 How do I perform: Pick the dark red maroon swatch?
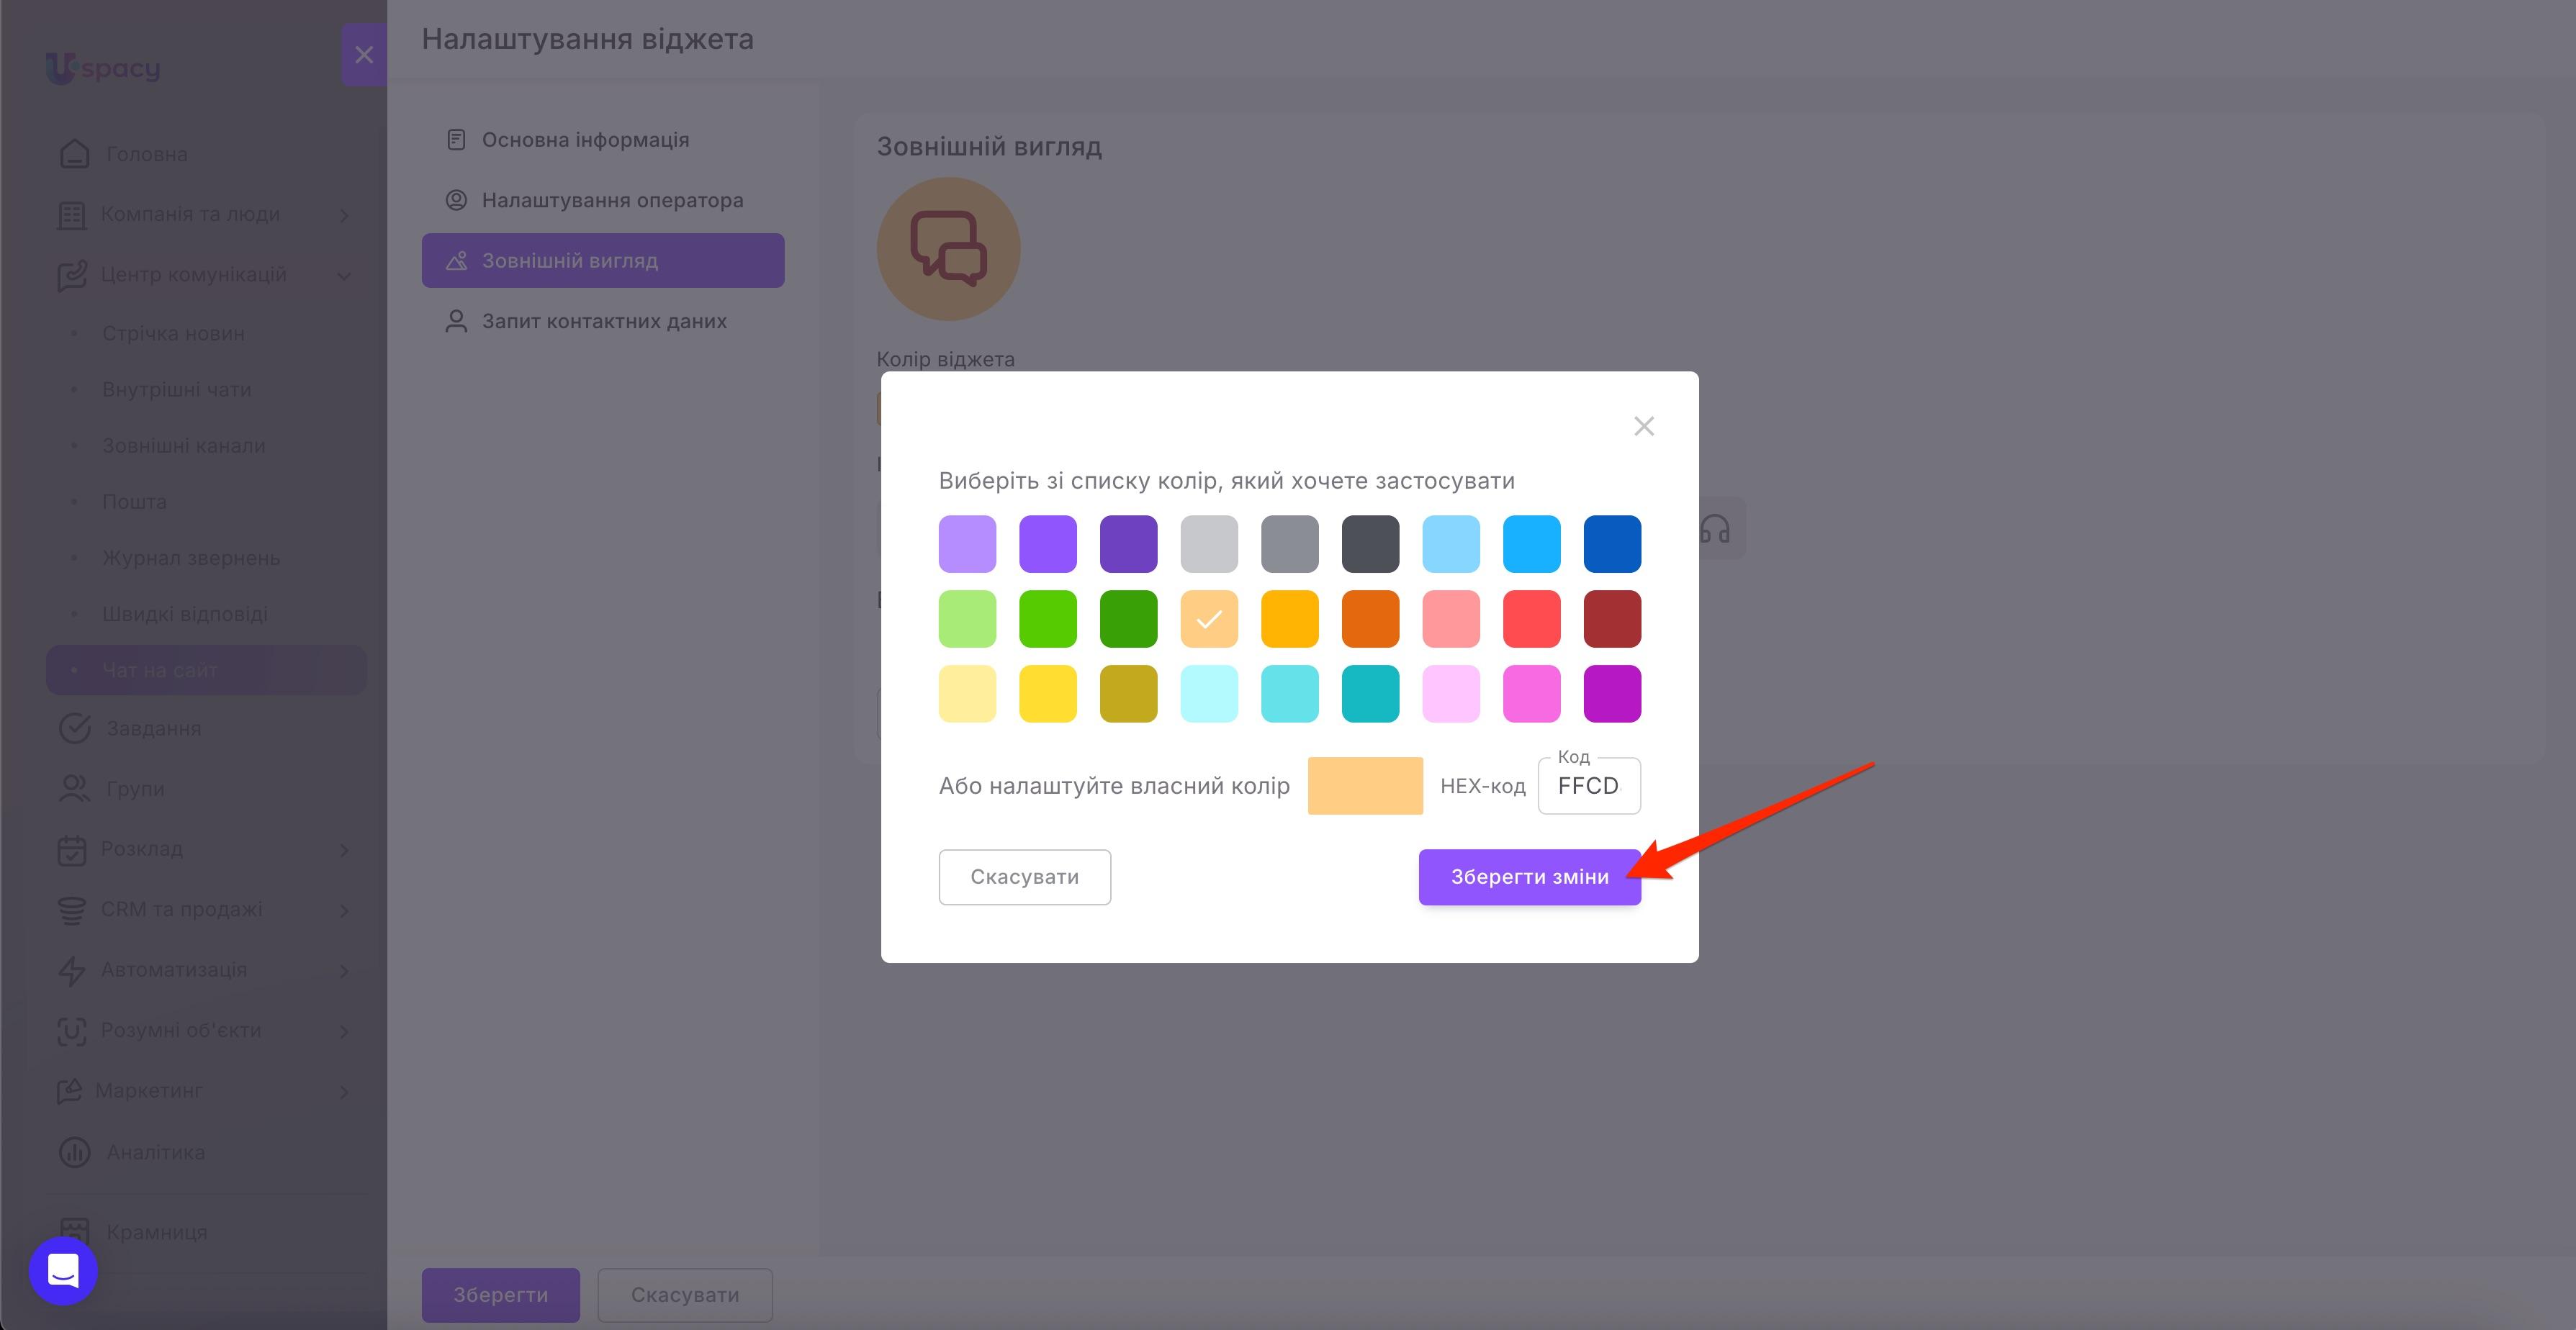coord(1612,619)
